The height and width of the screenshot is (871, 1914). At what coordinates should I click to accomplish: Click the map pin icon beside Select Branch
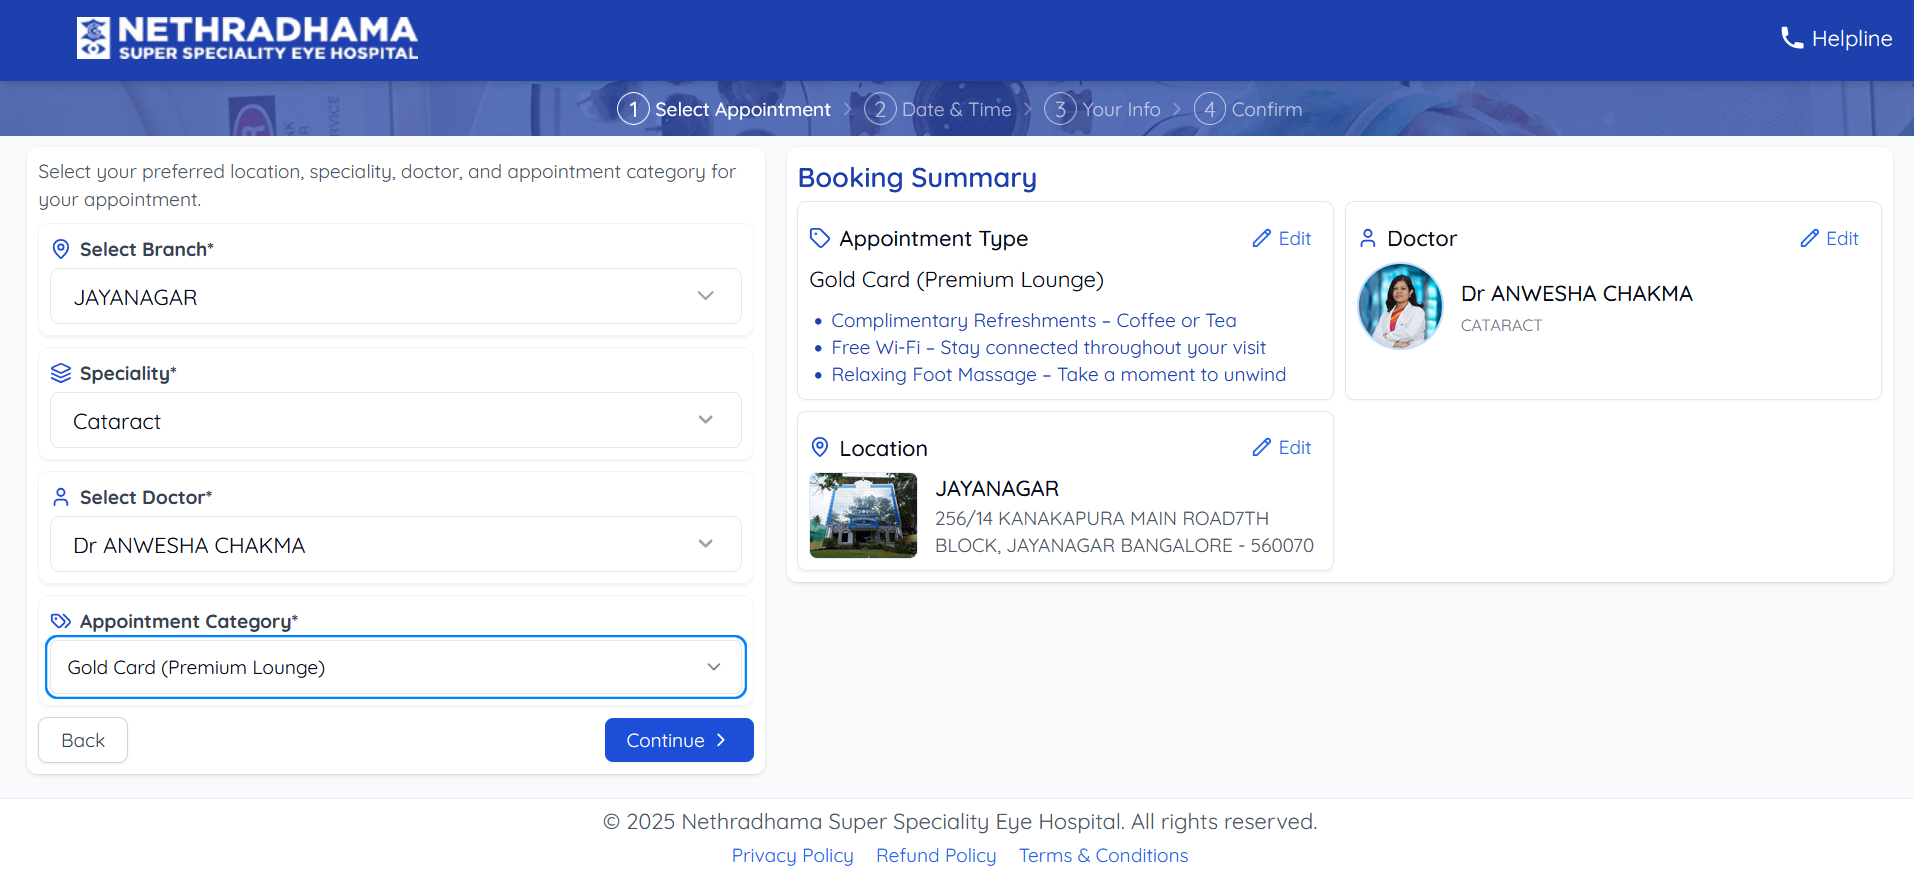click(61, 249)
